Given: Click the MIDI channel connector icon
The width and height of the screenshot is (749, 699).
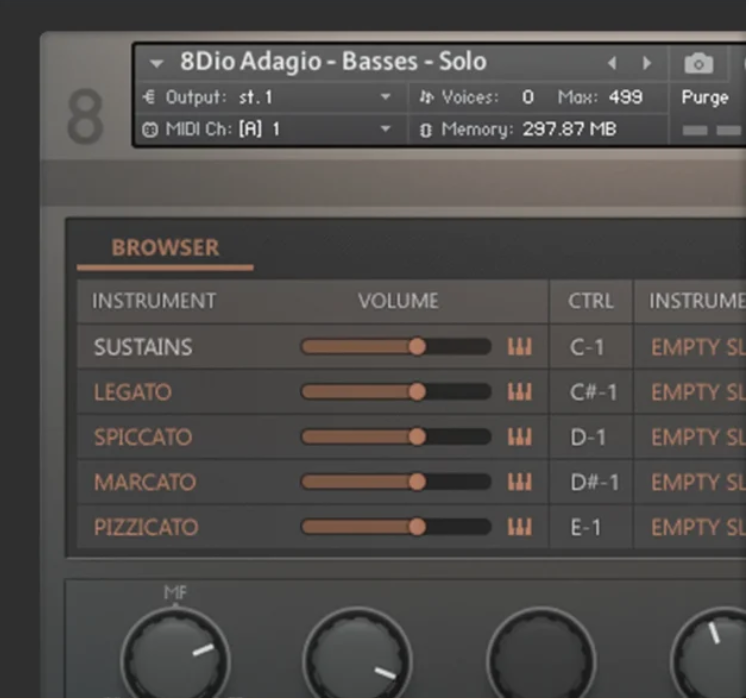Looking at the screenshot, I should click(150, 129).
